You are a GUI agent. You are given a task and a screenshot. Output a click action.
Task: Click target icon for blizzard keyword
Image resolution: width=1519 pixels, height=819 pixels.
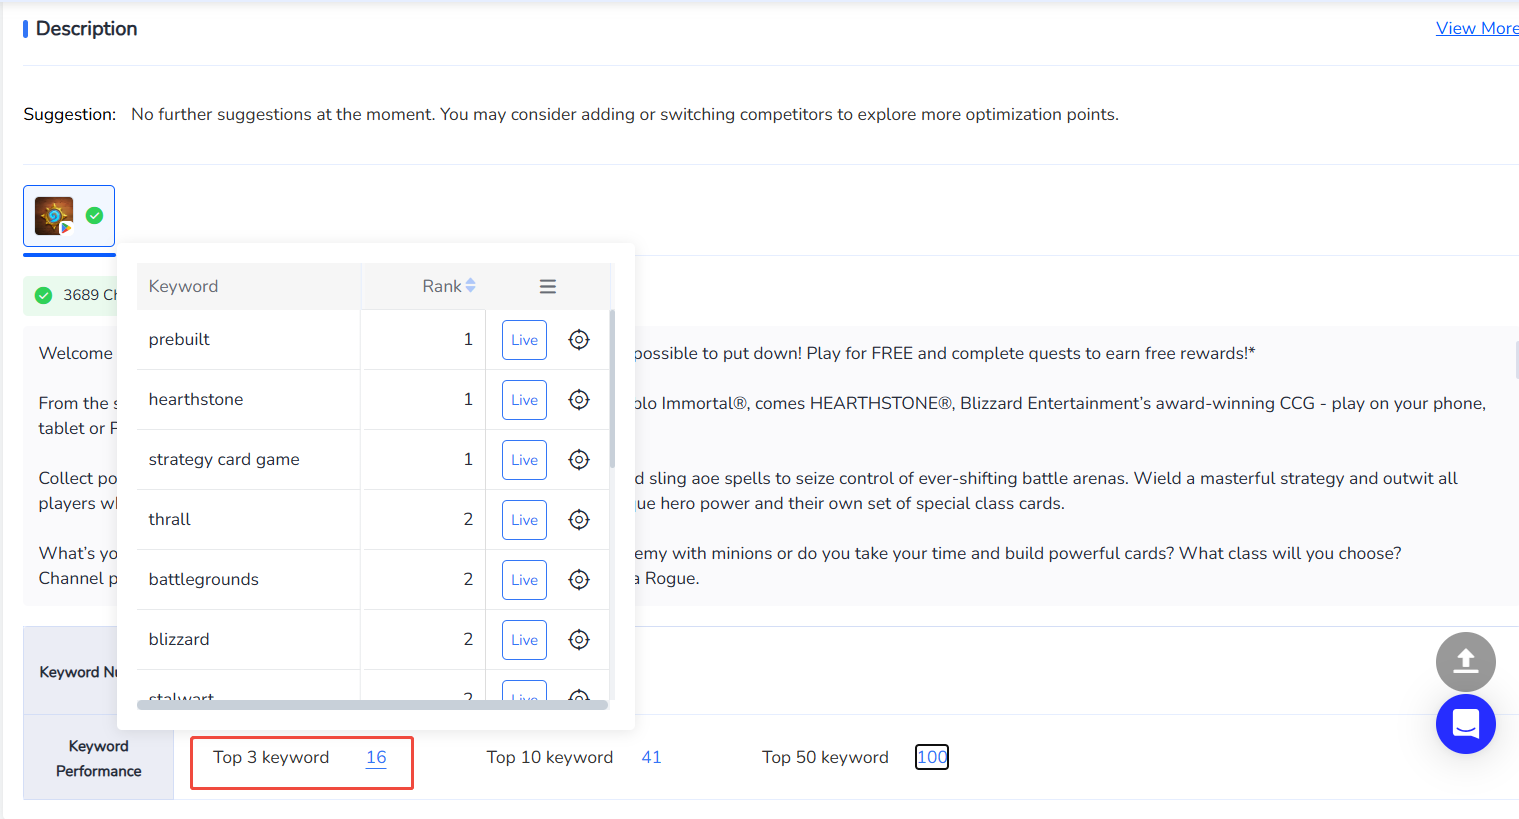pyautogui.click(x=579, y=640)
